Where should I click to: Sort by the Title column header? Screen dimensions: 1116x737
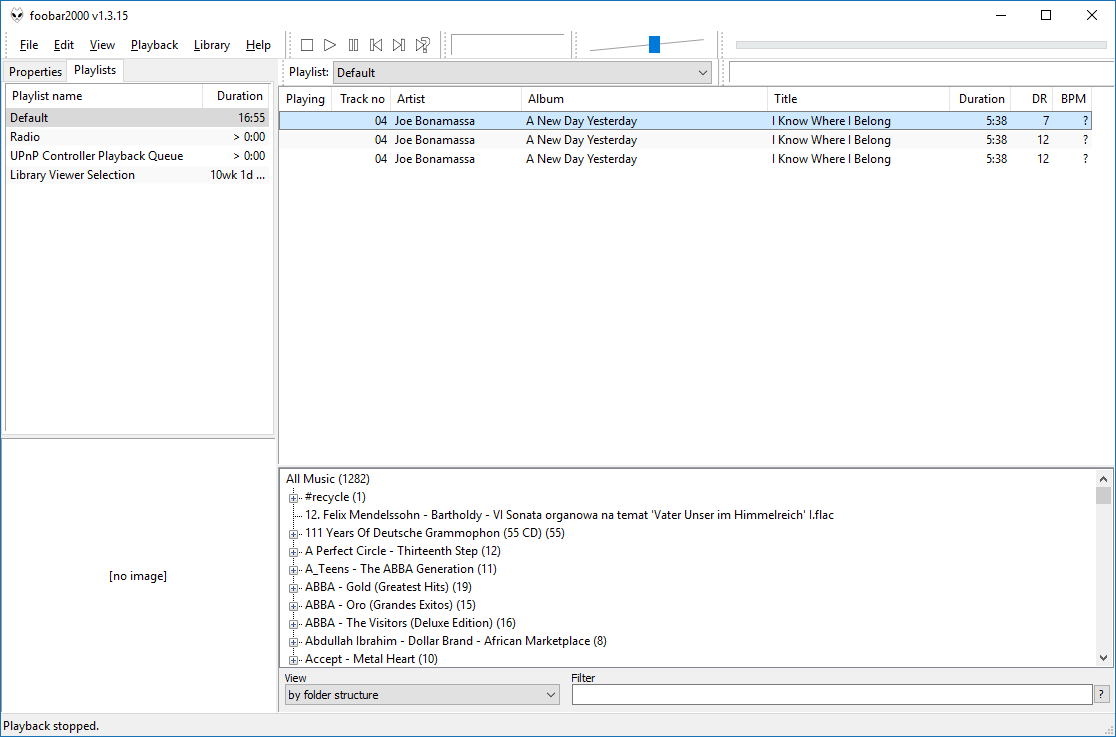tap(858, 99)
